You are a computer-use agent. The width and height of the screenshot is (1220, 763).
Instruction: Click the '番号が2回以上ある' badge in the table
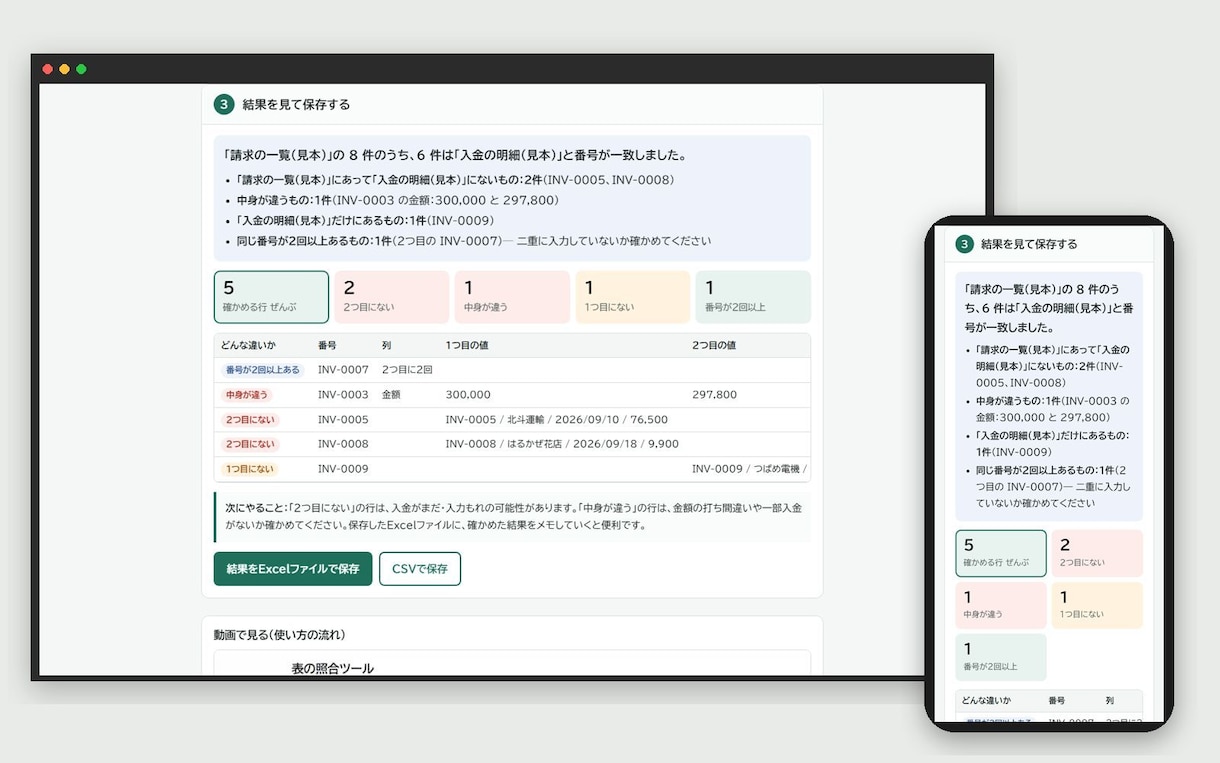(263, 370)
